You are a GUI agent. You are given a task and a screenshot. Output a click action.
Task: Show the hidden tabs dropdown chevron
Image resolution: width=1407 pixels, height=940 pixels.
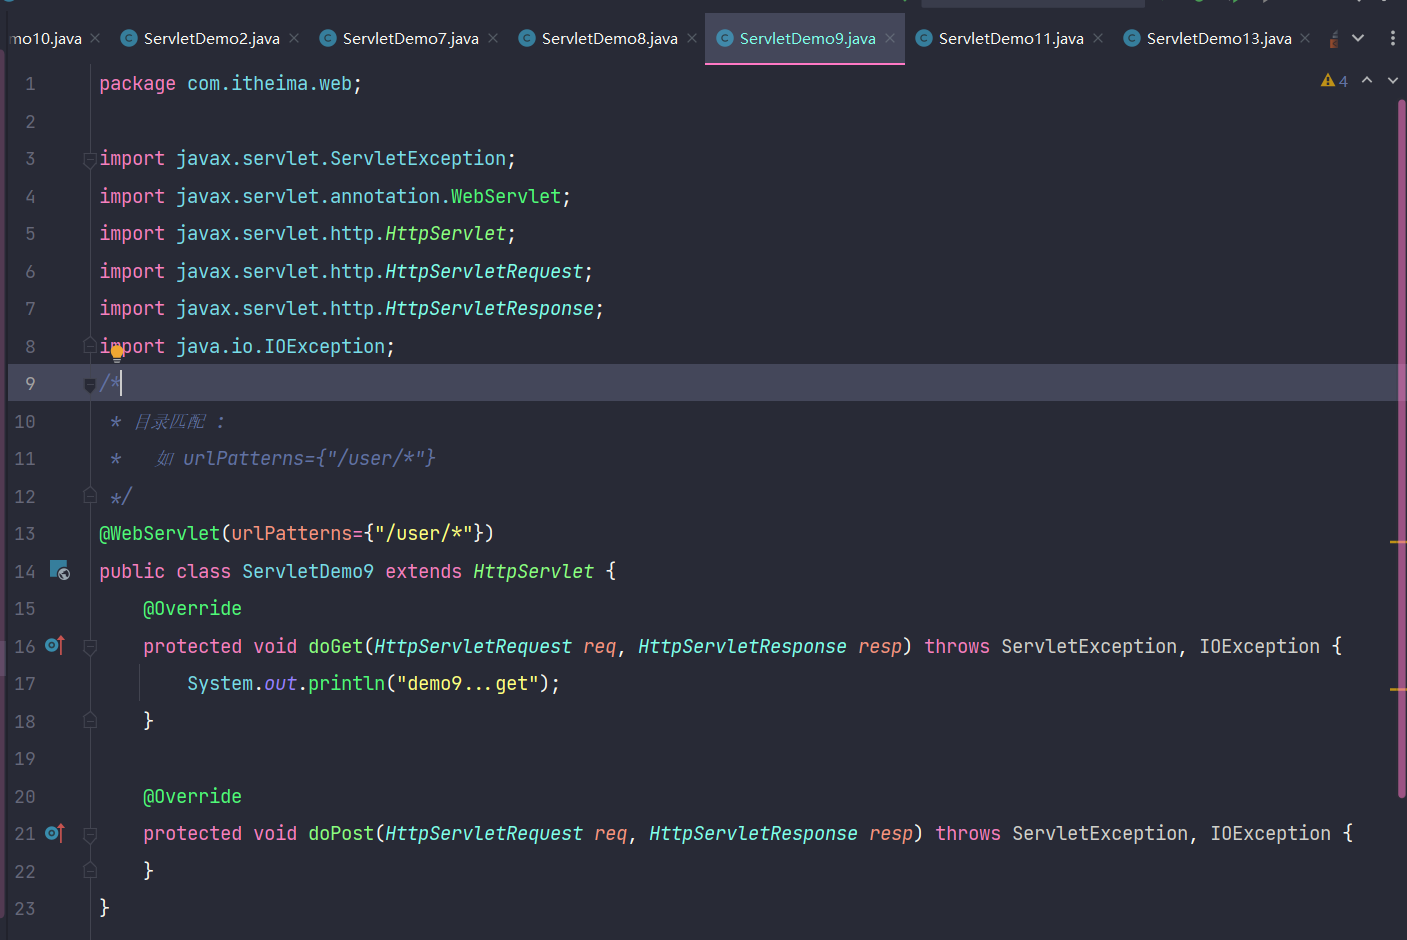pos(1358,38)
